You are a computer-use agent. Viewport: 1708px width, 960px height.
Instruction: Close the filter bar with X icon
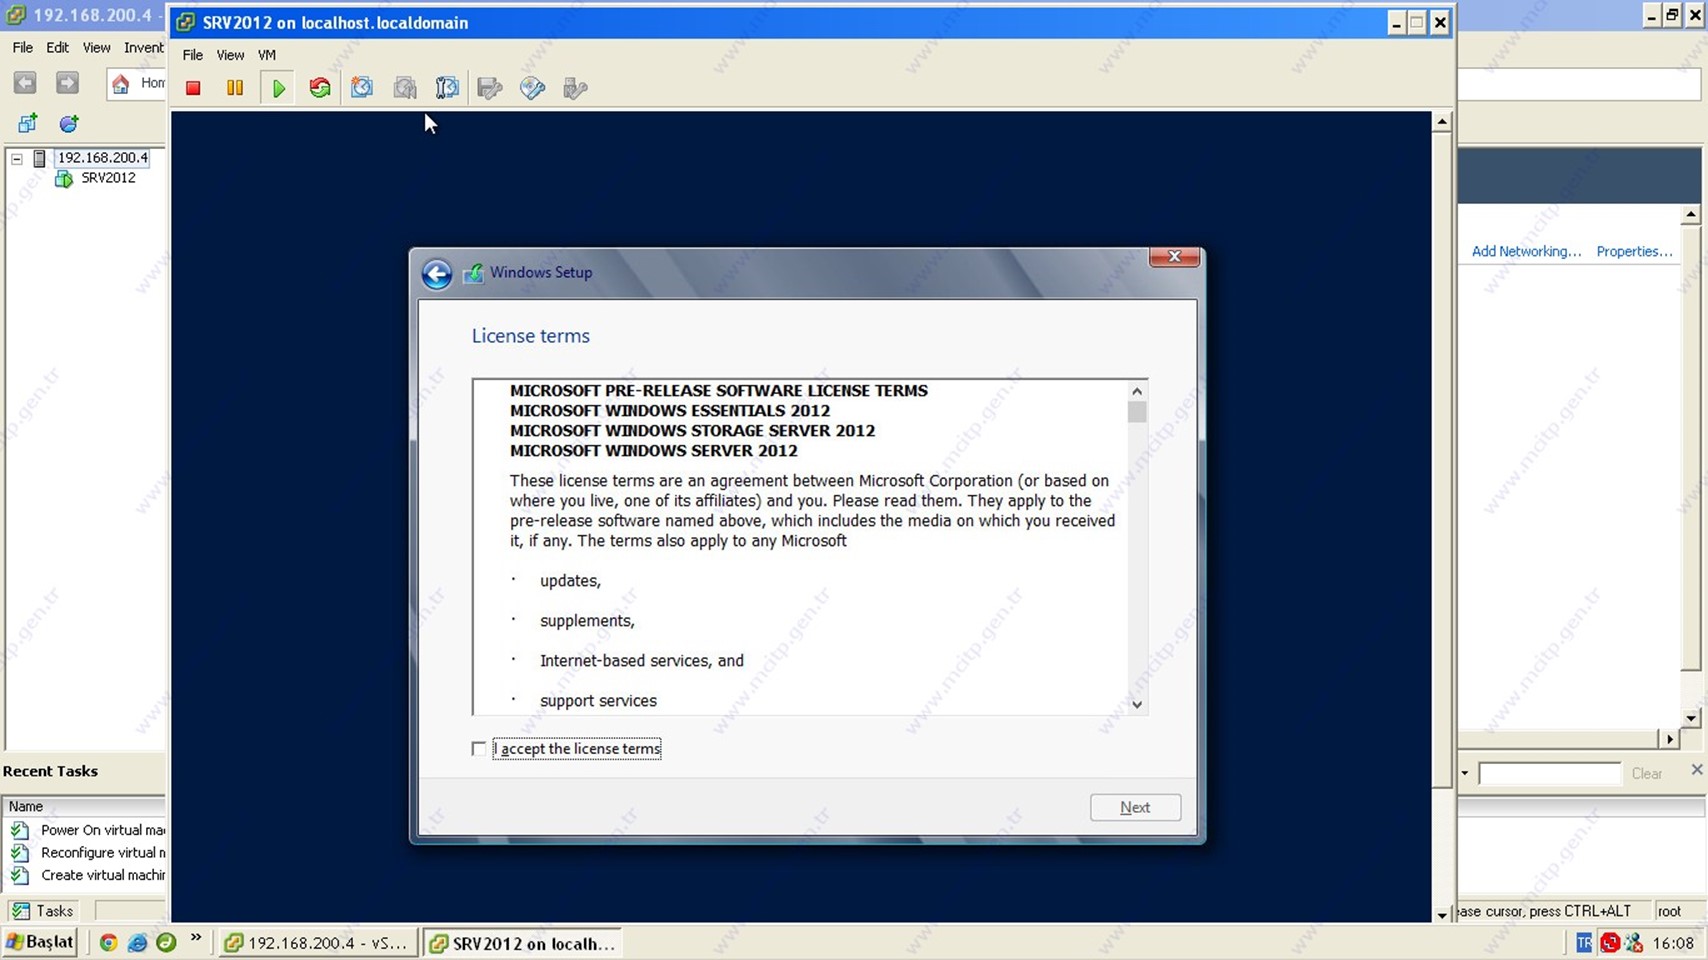1696,769
